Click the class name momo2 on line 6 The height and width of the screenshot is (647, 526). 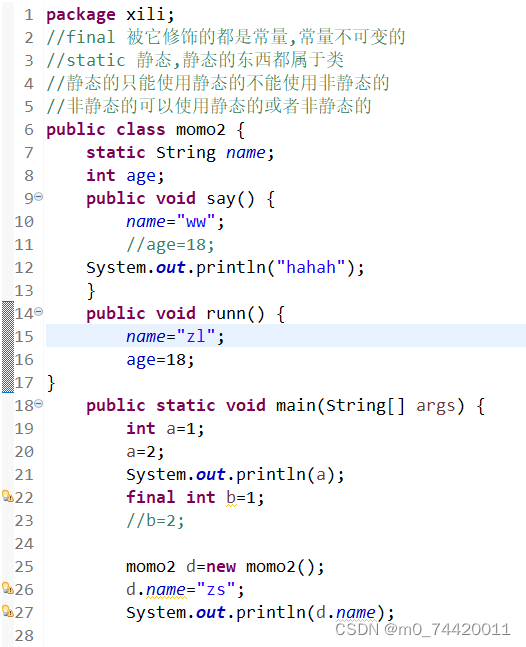click(201, 130)
